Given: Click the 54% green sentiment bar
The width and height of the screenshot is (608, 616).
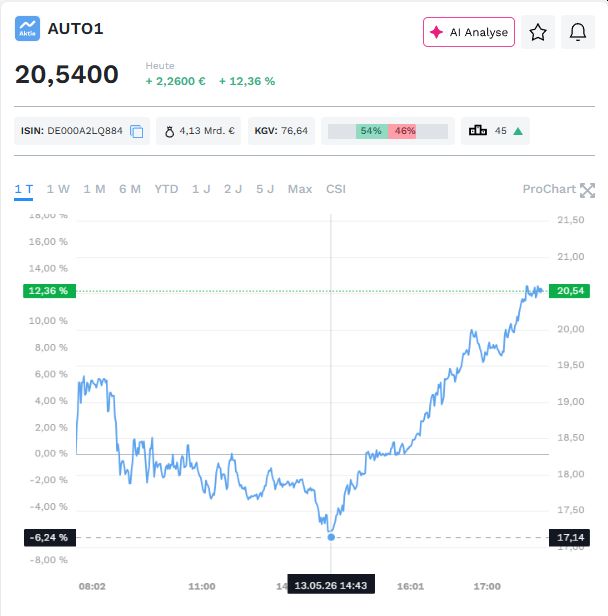Looking at the screenshot, I should click(x=372, y=131).
